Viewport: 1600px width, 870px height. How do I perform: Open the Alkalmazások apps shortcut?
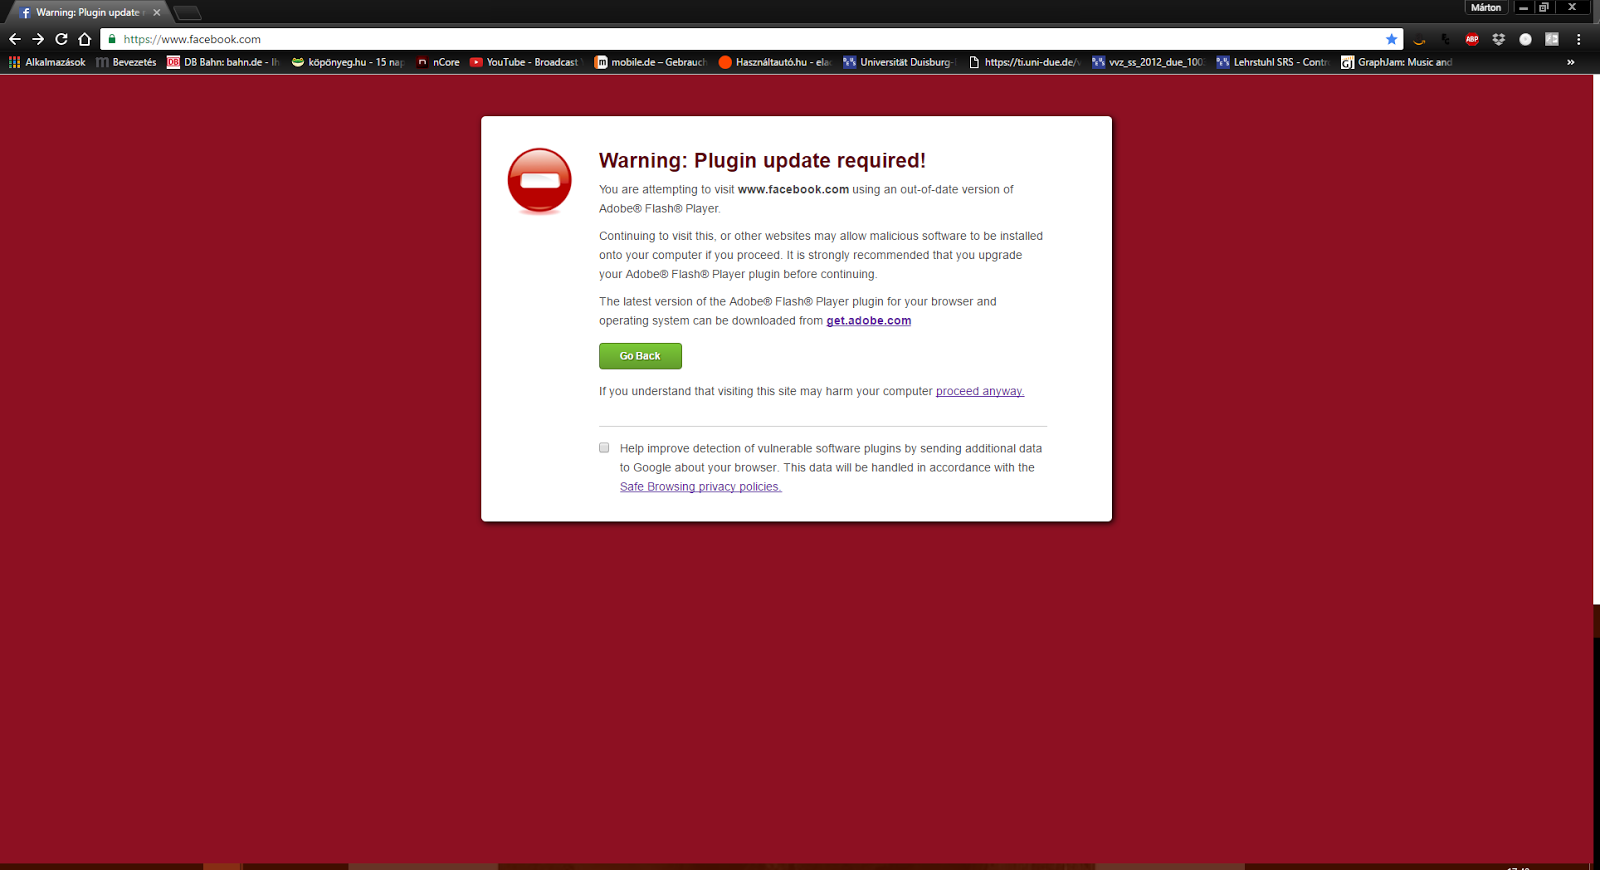pos(47,62)
